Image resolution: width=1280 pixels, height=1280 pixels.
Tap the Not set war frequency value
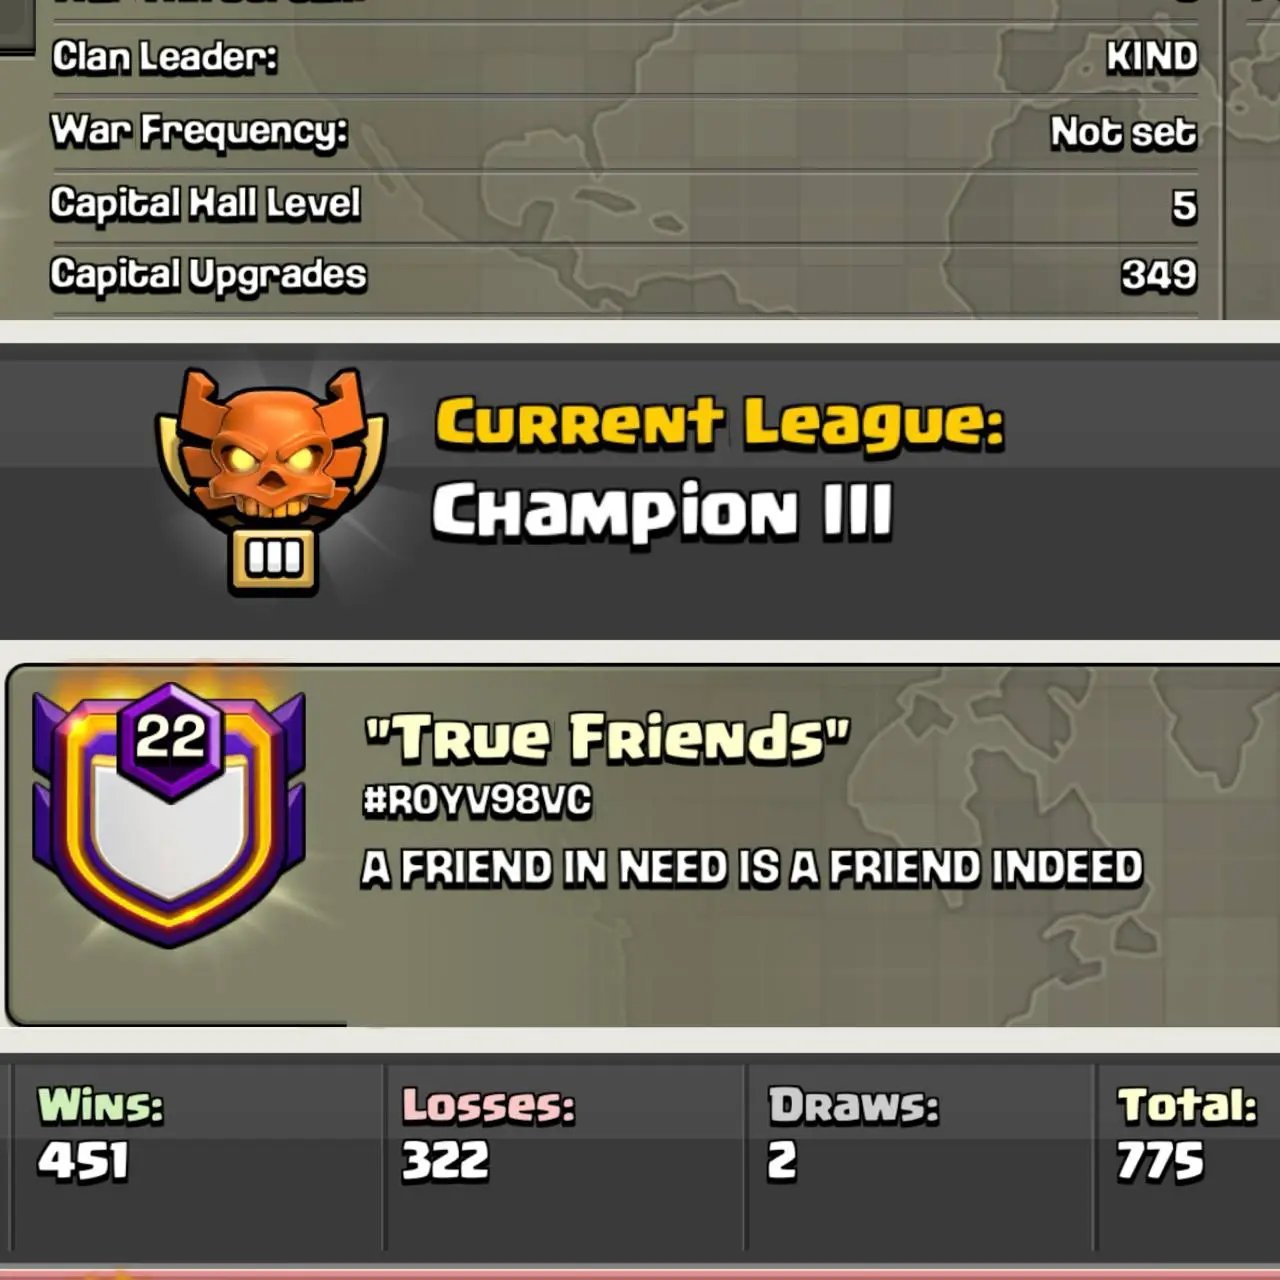[x=1123, y=132]
